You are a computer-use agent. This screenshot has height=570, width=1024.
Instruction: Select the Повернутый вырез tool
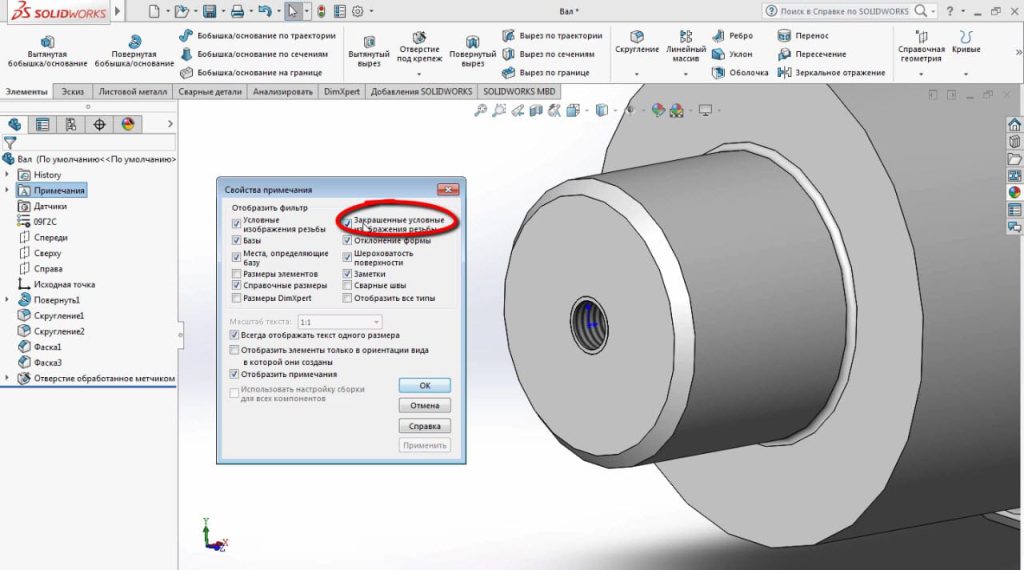(472, 52)
